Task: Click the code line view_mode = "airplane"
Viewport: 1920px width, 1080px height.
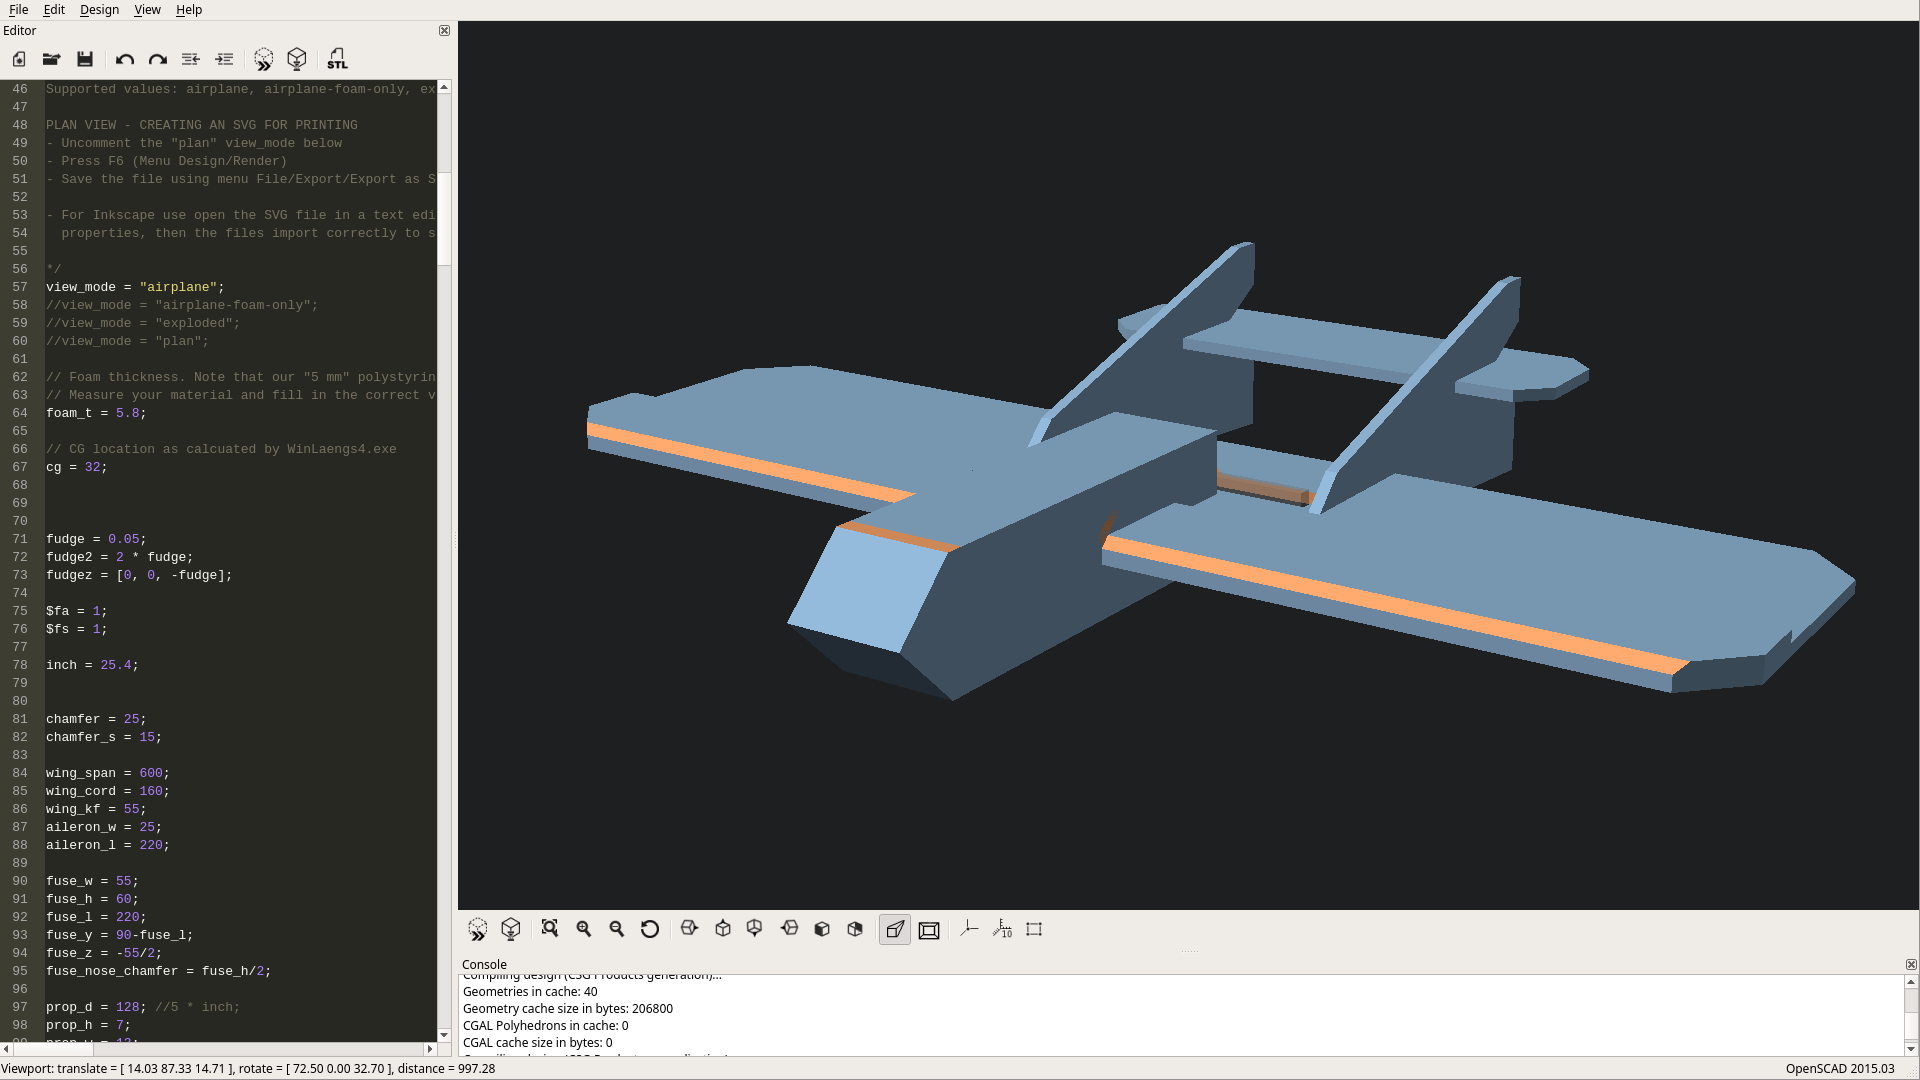Action: pos(135,287)
